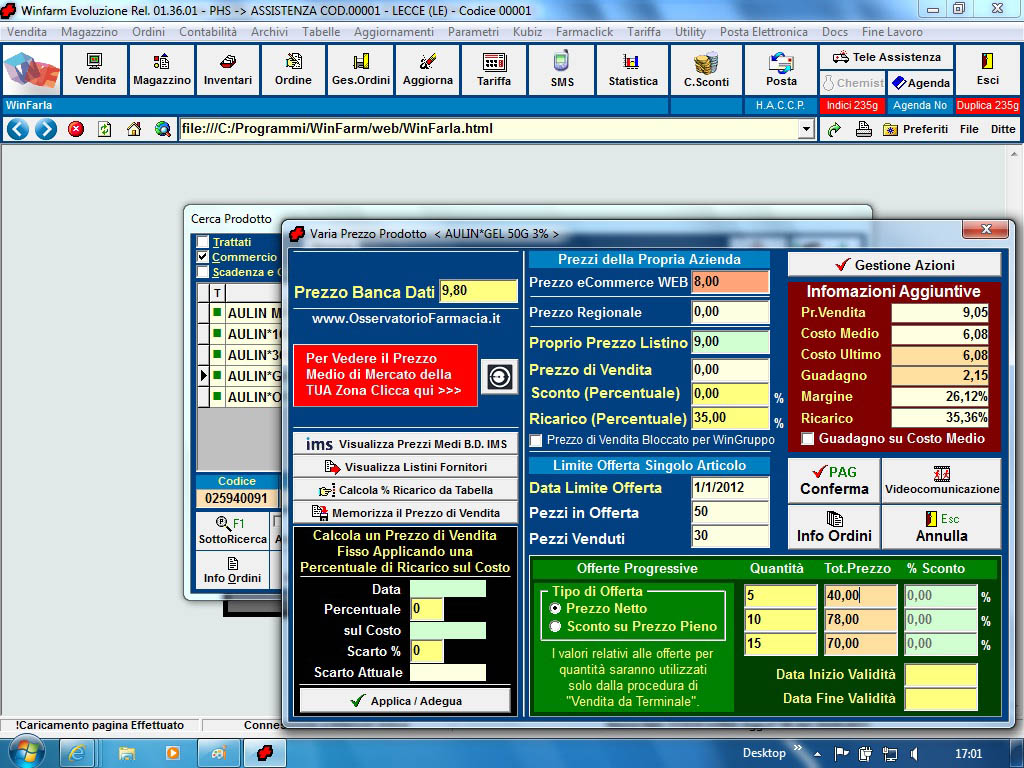This screenshot has width=1024, height=768.
Task: Toggle Guadagno su Costo Medio checkbox
Action: (x=808, y=439)
